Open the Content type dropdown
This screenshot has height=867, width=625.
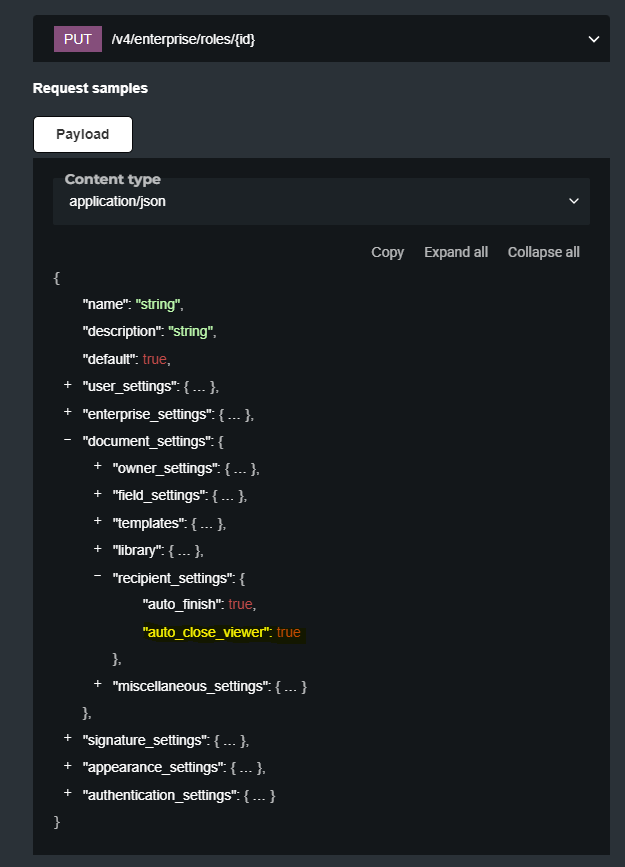321,201
